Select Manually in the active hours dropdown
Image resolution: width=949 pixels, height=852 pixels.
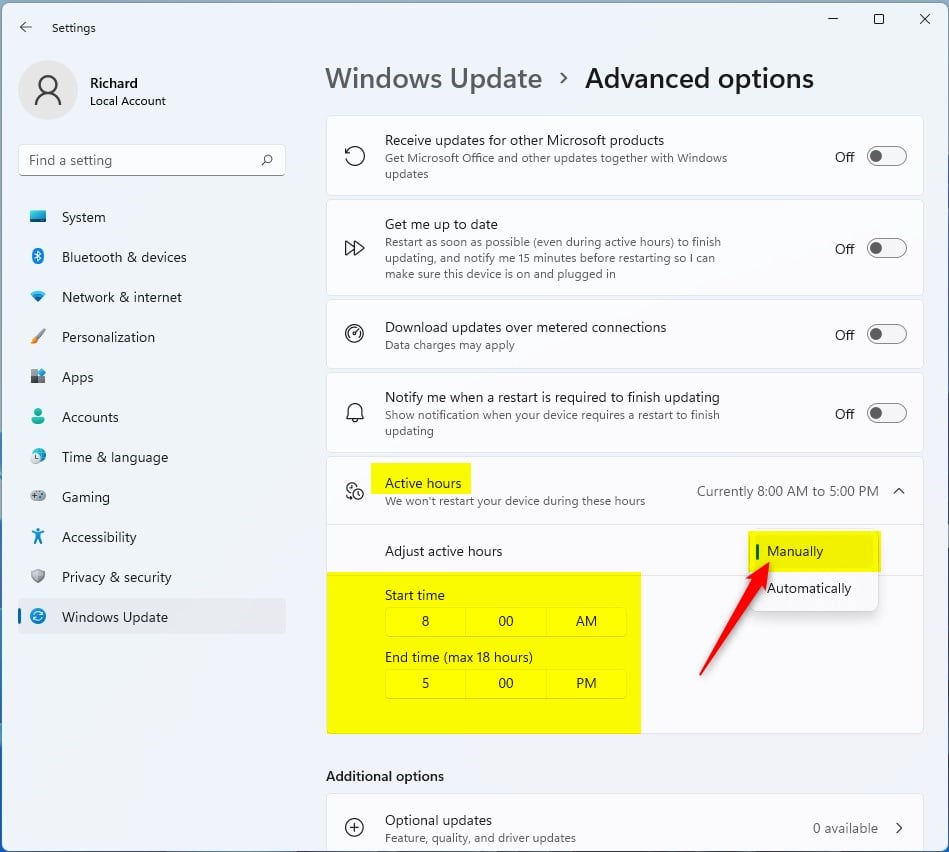(x=814, y=551)
